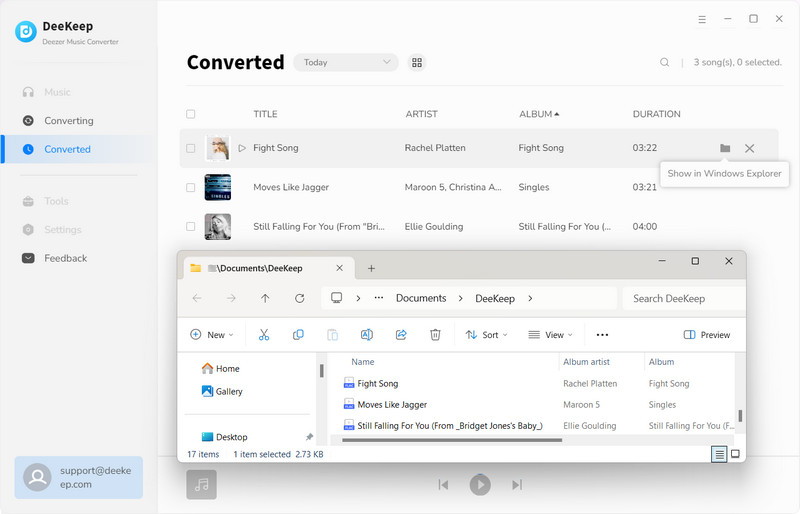Click the Paste icon in Explorer toolbar
Image resolution: width=800 pixels, height=514 pixels.
(332, 335)
